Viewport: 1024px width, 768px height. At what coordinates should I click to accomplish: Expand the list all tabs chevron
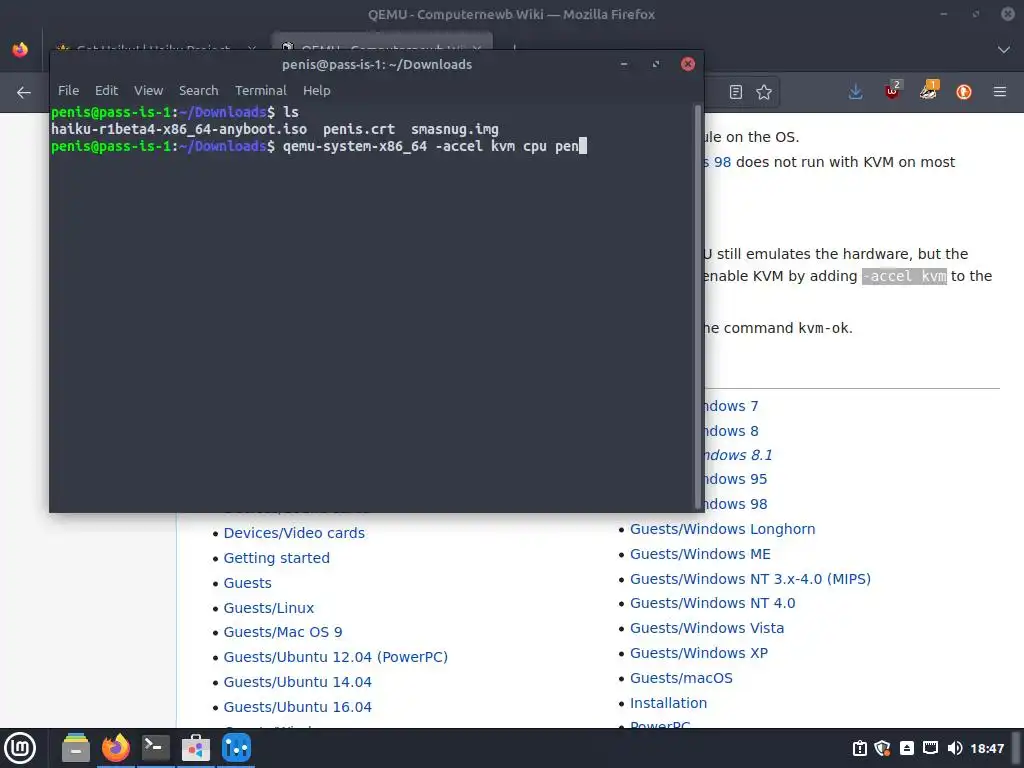pyautogui.click(x=1004, y=50)
